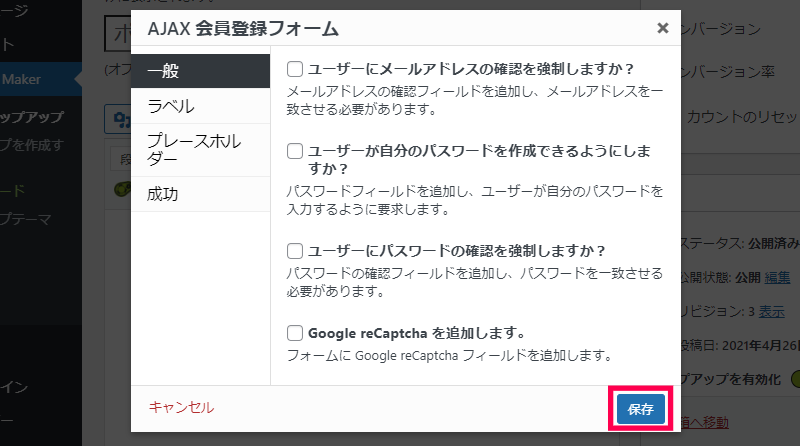Viewport: 800px width, 446px height.
Task: Click the 表示 link next to リビジョン
Action: (x=771, y=311)
